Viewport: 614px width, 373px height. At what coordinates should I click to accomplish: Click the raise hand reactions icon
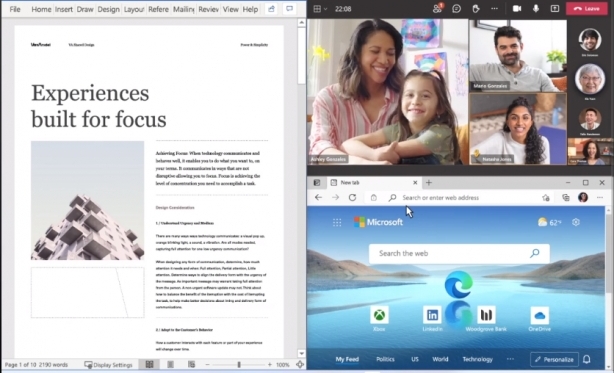click(475, 9)
